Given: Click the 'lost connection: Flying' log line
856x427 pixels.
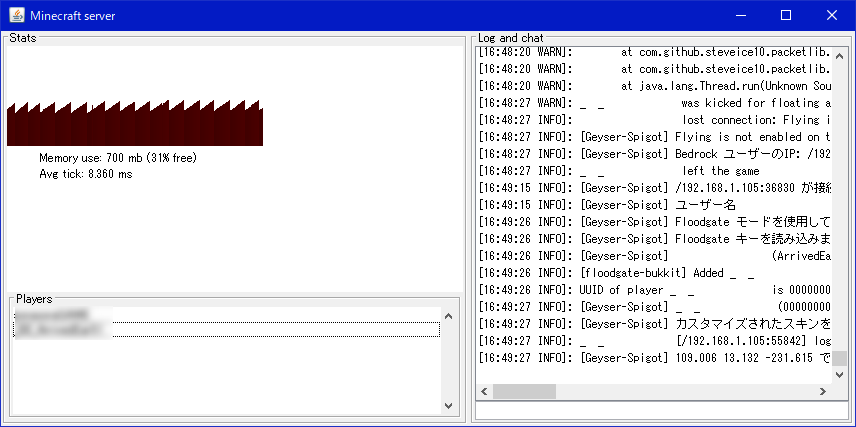Looking at the screenshot, I should pos(655,120).
